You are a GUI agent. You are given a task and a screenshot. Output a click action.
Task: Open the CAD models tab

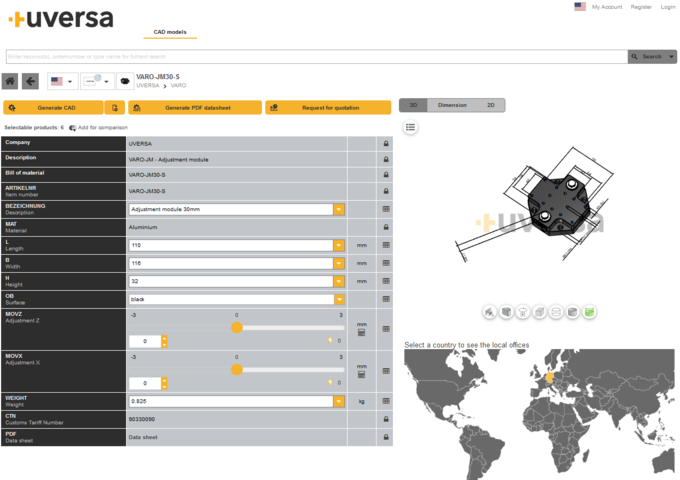pos(170,32)
